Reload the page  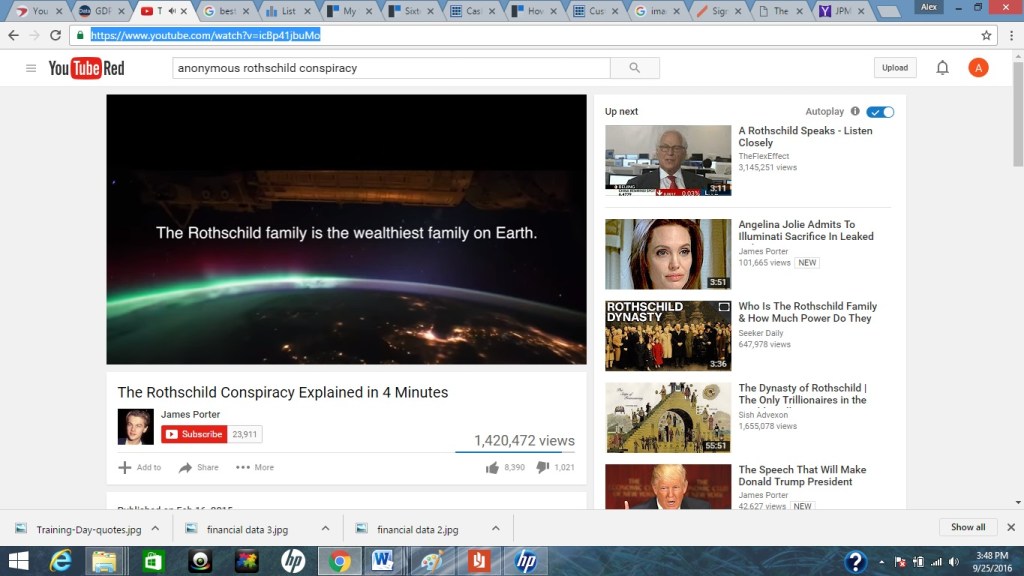tap(56, 35)
